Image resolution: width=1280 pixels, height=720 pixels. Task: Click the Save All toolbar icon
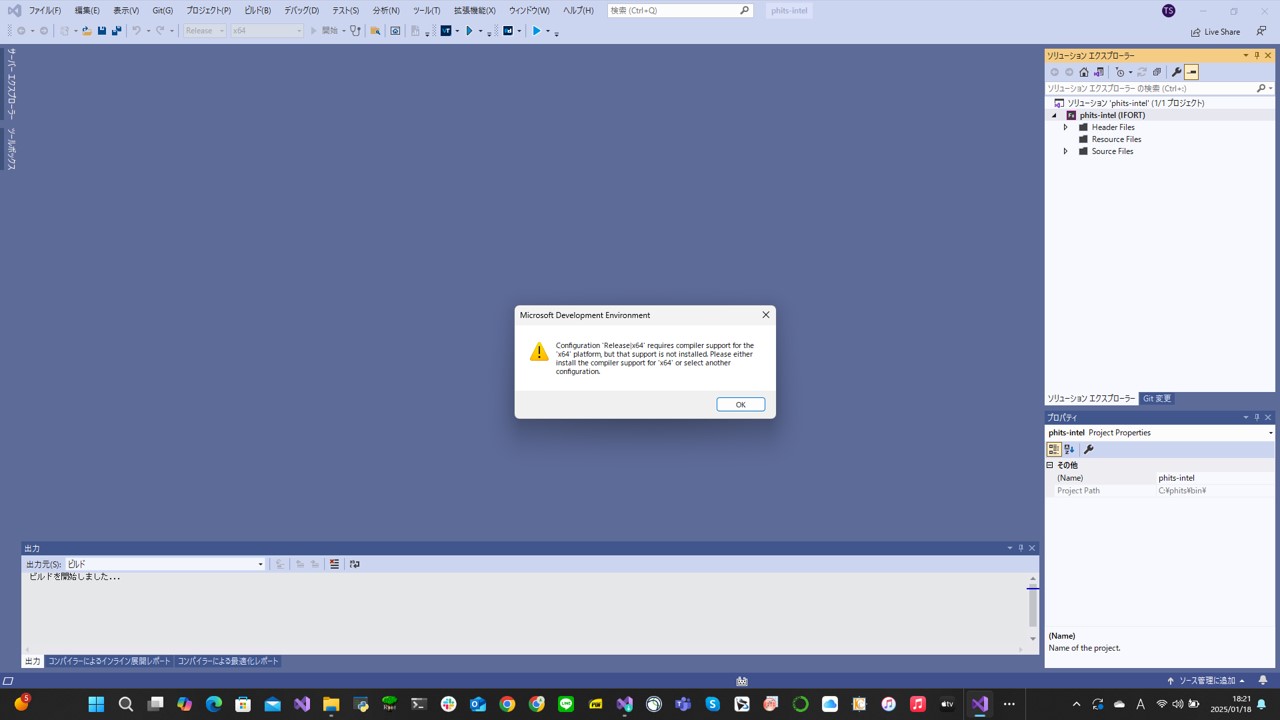(x=116, y=31)
